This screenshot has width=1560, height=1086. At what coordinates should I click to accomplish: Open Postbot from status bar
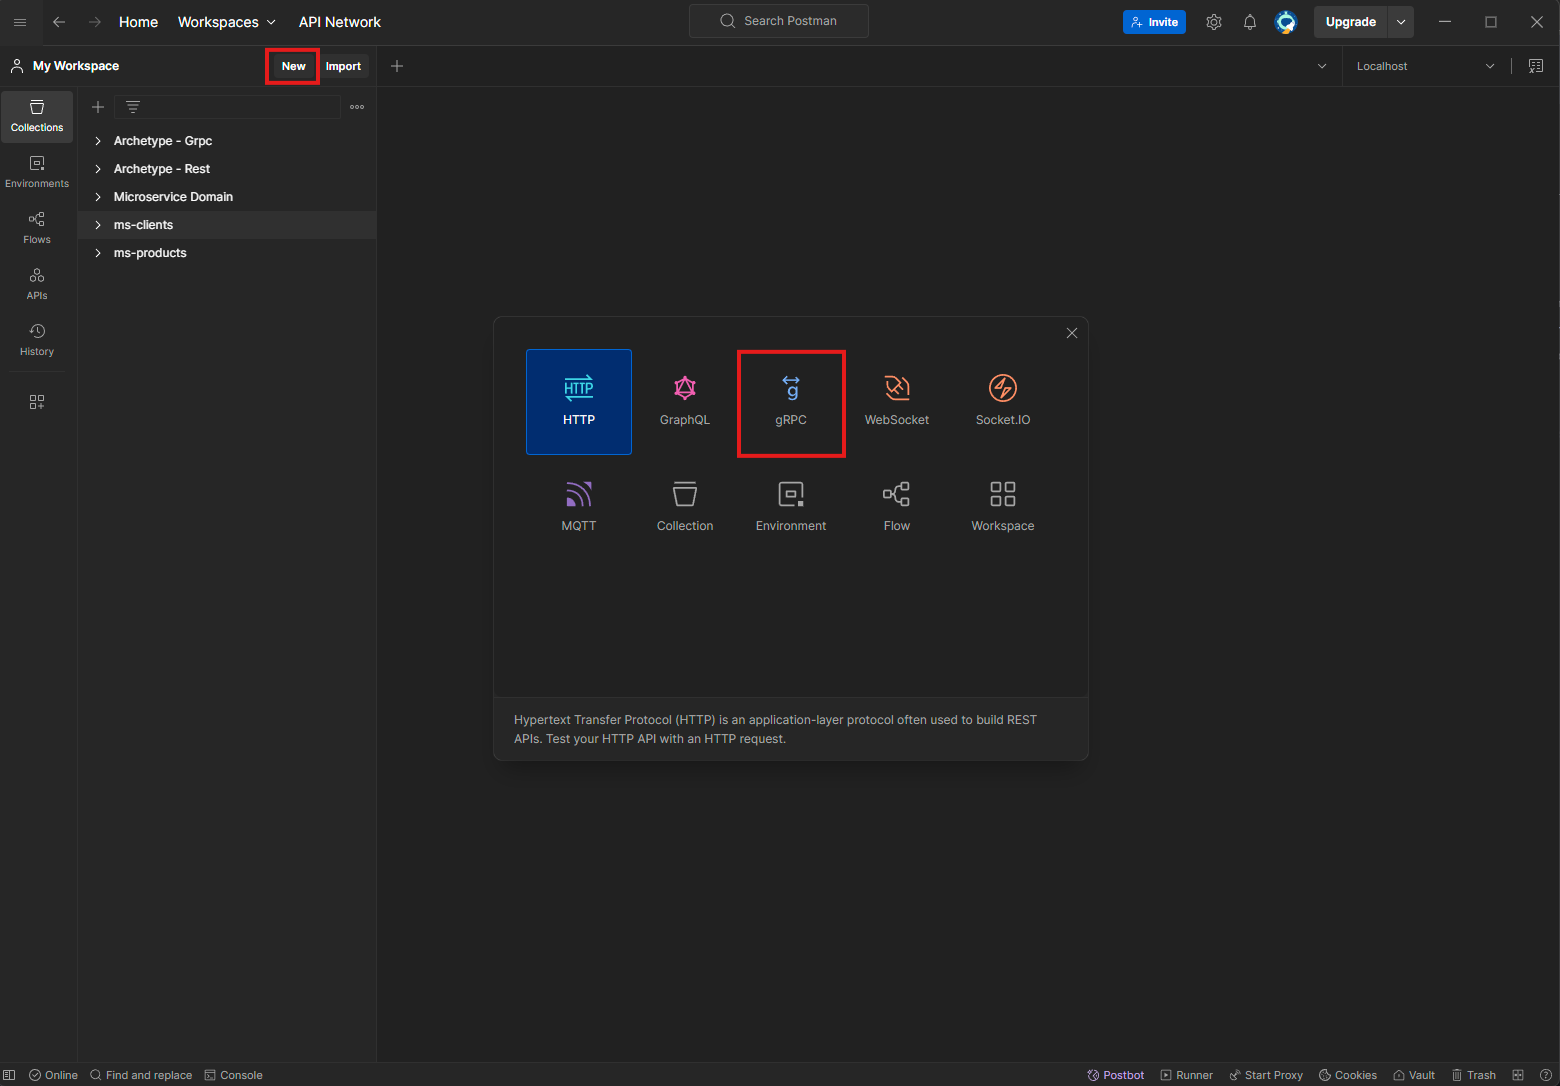click(1115, 1075)
